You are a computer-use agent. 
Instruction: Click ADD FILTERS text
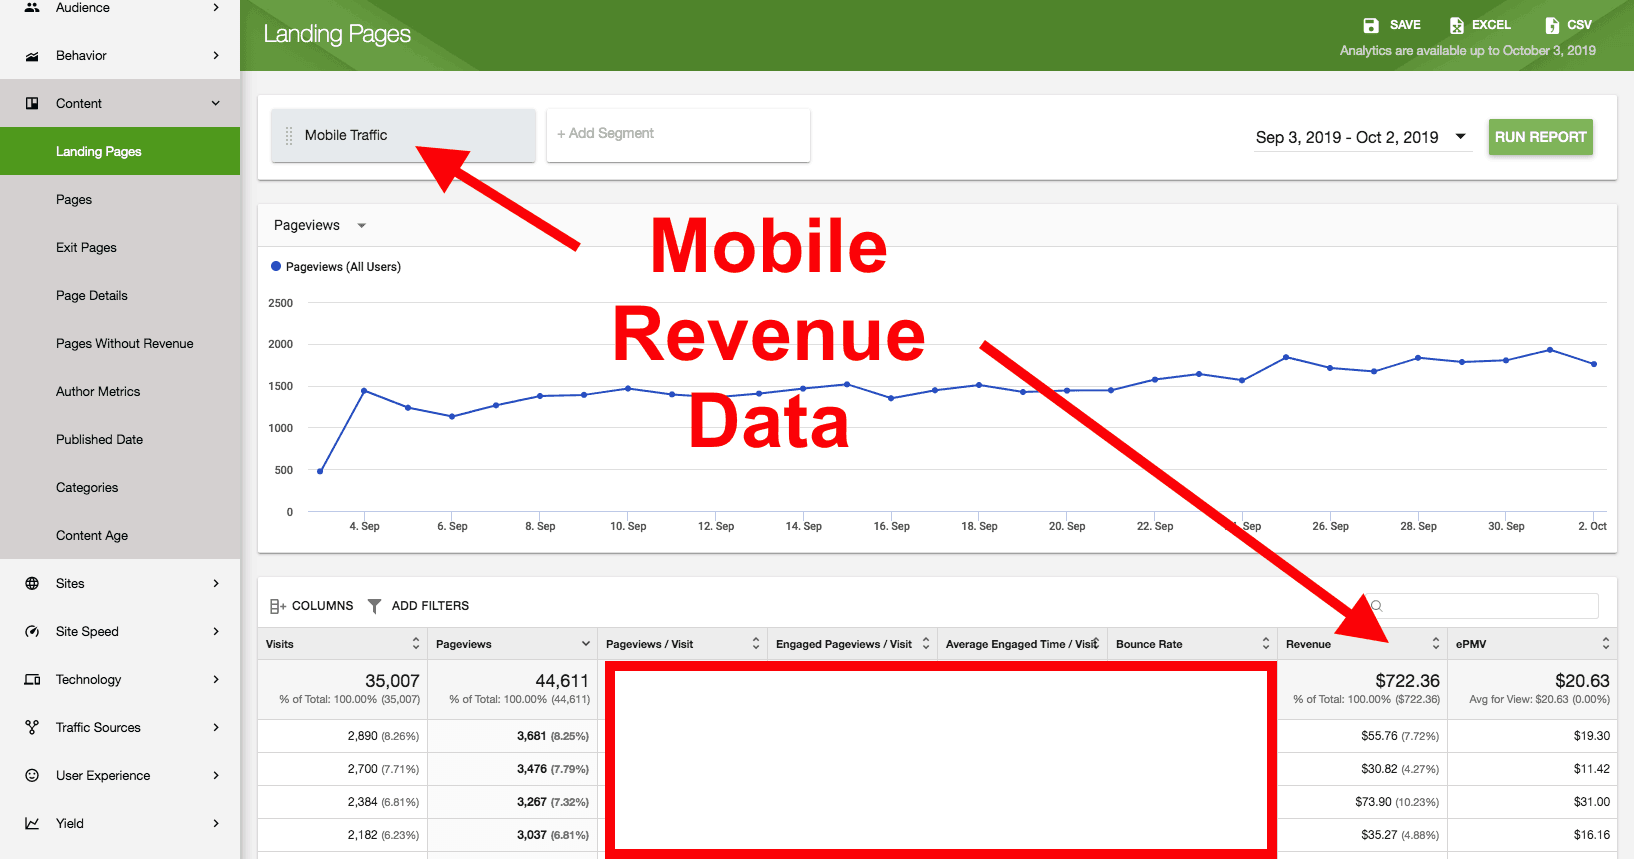430,606
